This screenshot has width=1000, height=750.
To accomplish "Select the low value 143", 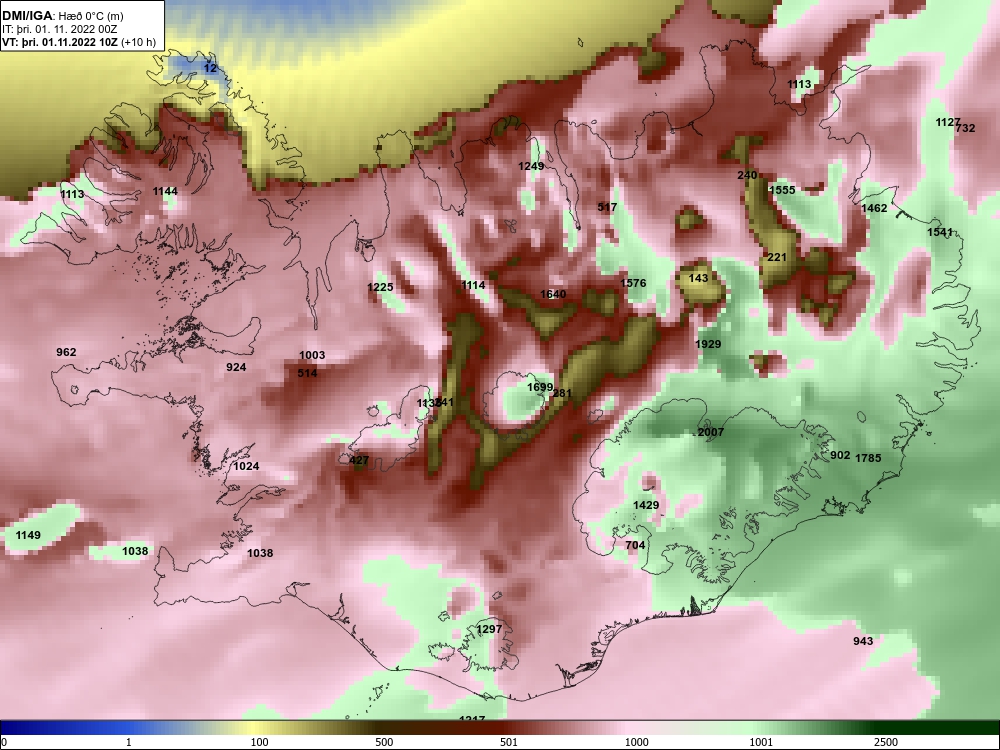I will tap(698, 279).
